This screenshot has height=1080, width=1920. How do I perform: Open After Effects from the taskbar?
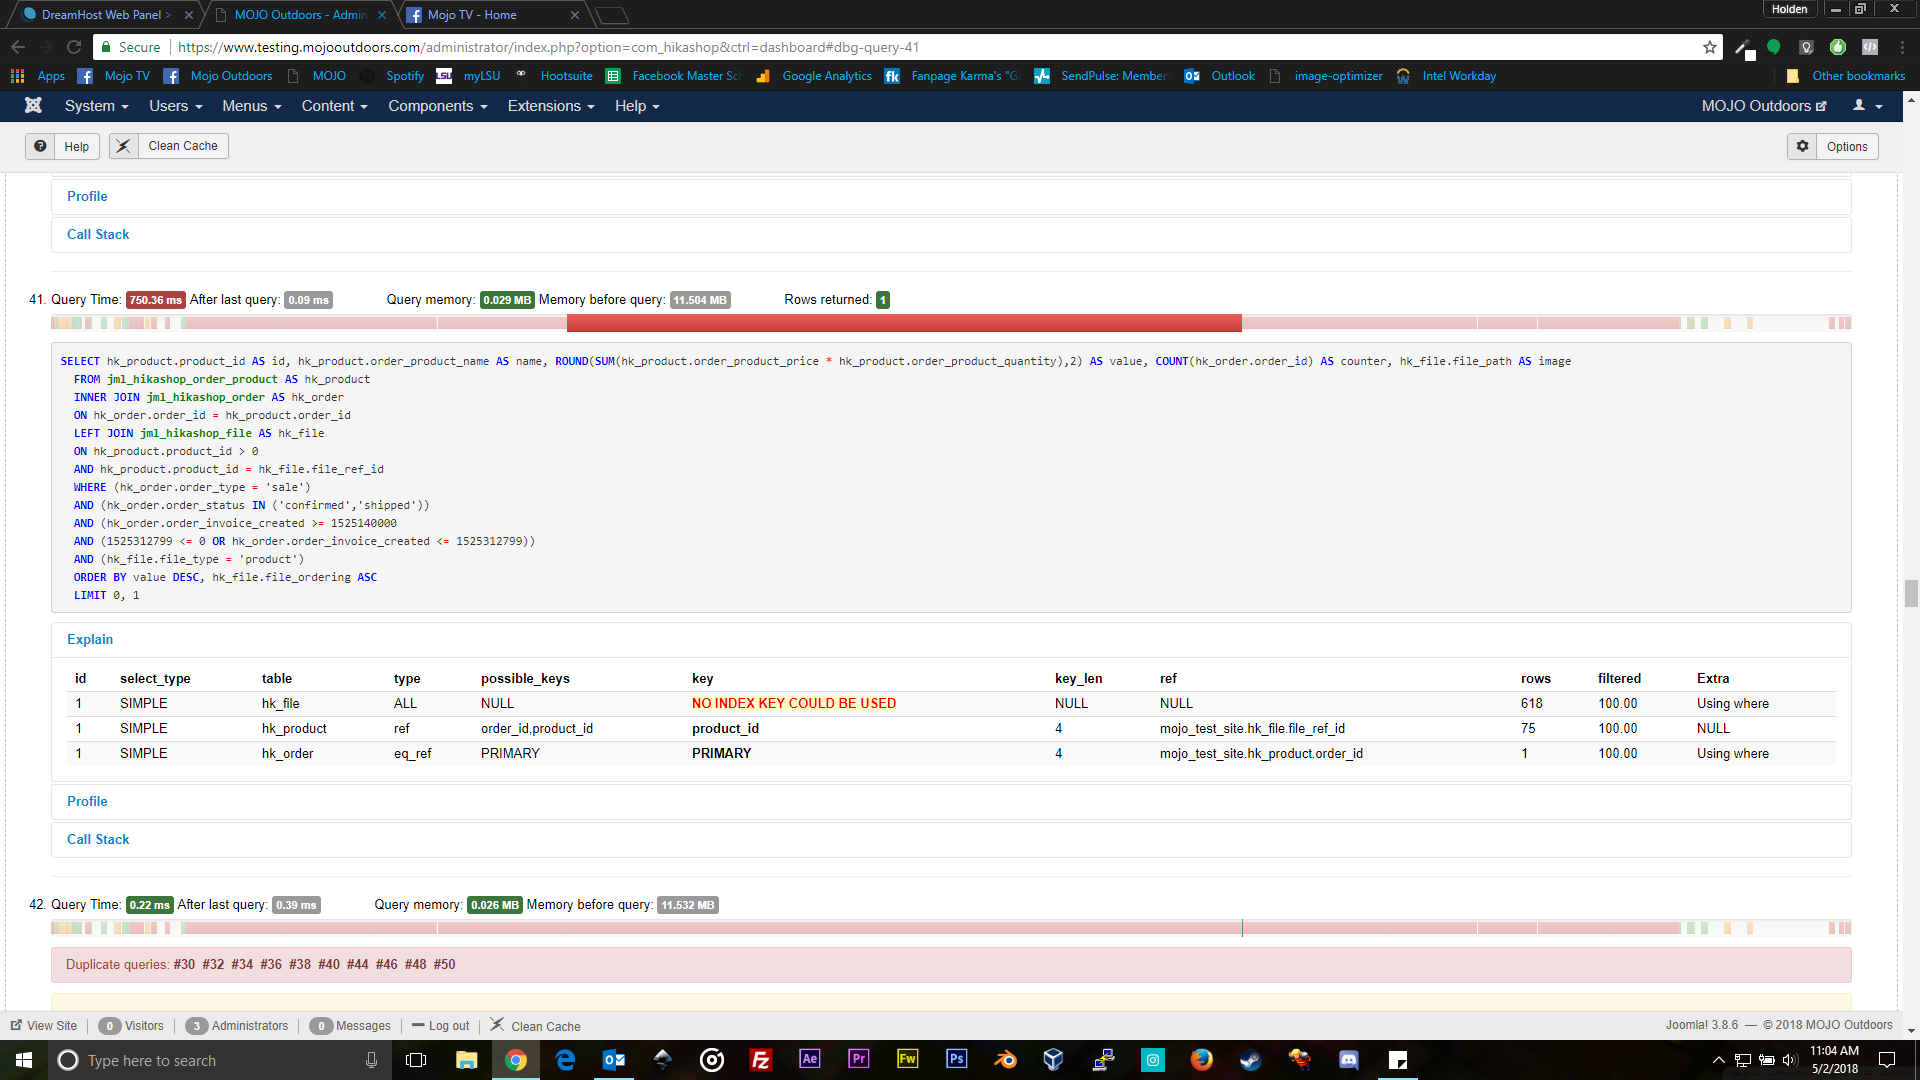tap(809, 1060)
